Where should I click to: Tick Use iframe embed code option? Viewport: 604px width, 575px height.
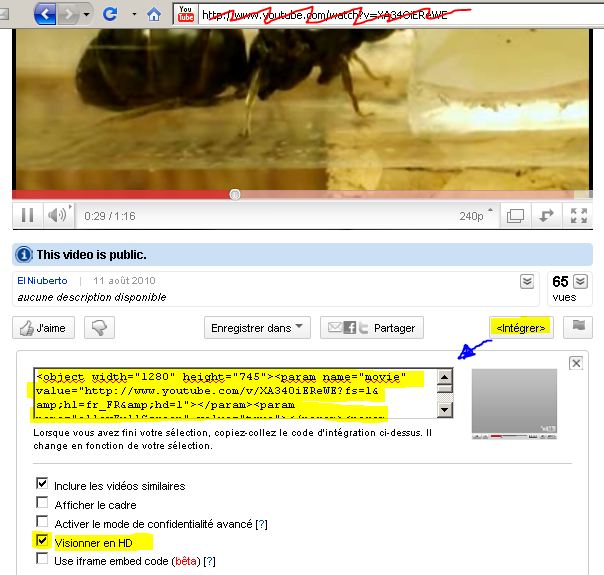[42, 560]
